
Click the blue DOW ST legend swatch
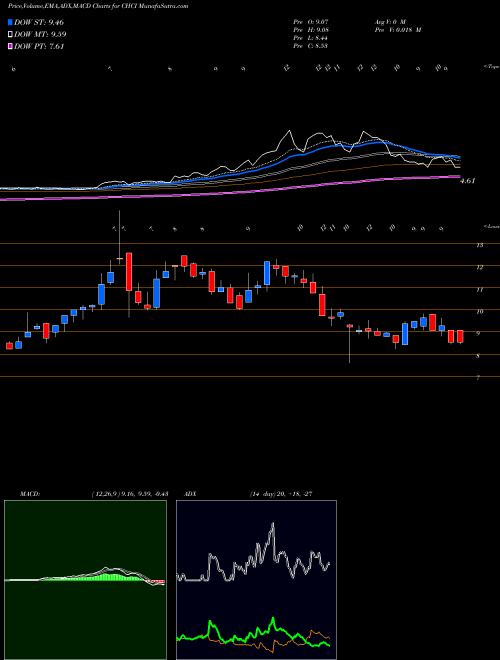tap(10, 22)
